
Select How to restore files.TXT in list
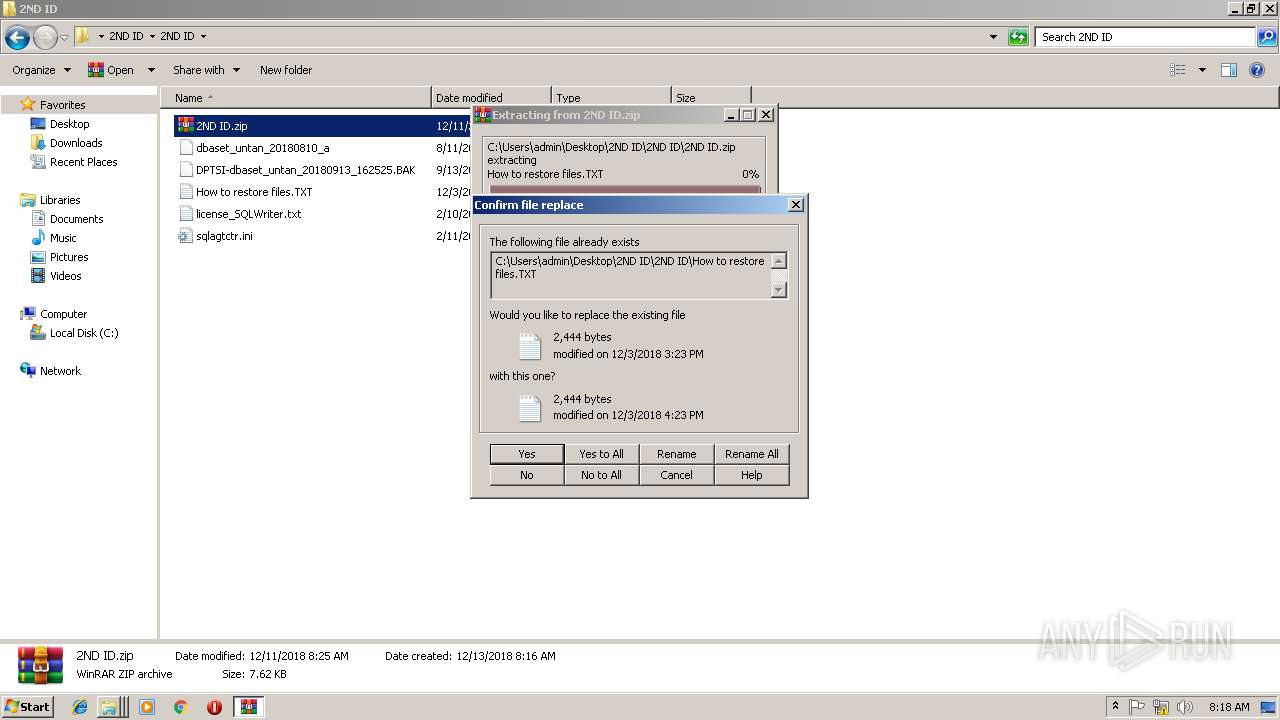tap(254, 192)
